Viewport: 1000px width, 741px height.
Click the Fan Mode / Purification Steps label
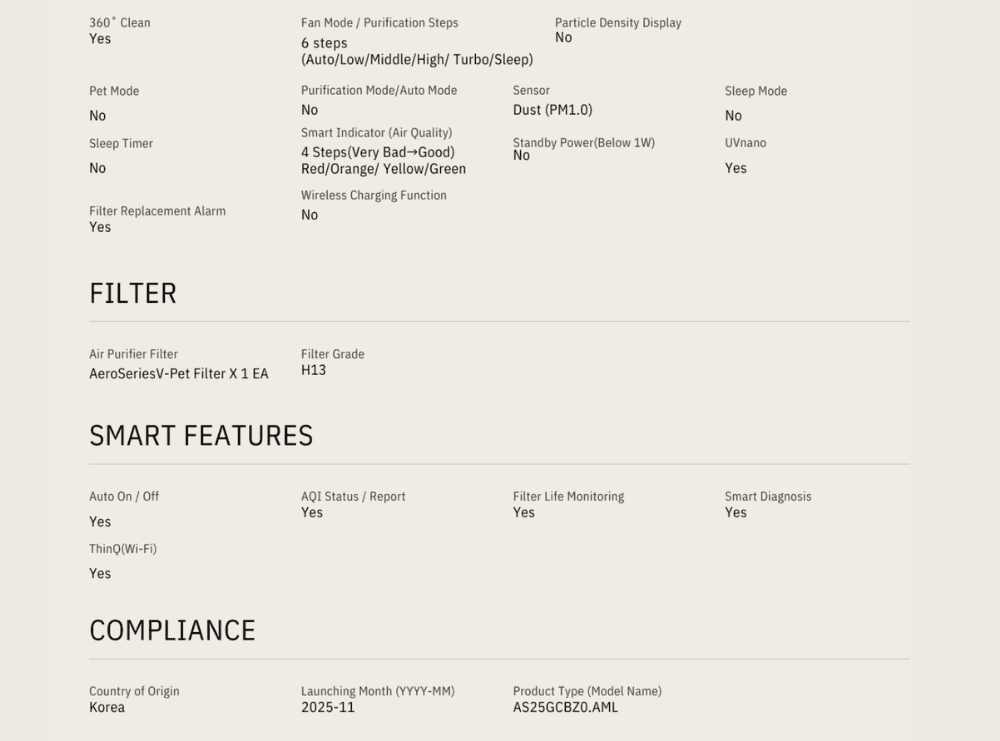coord(379,23)
